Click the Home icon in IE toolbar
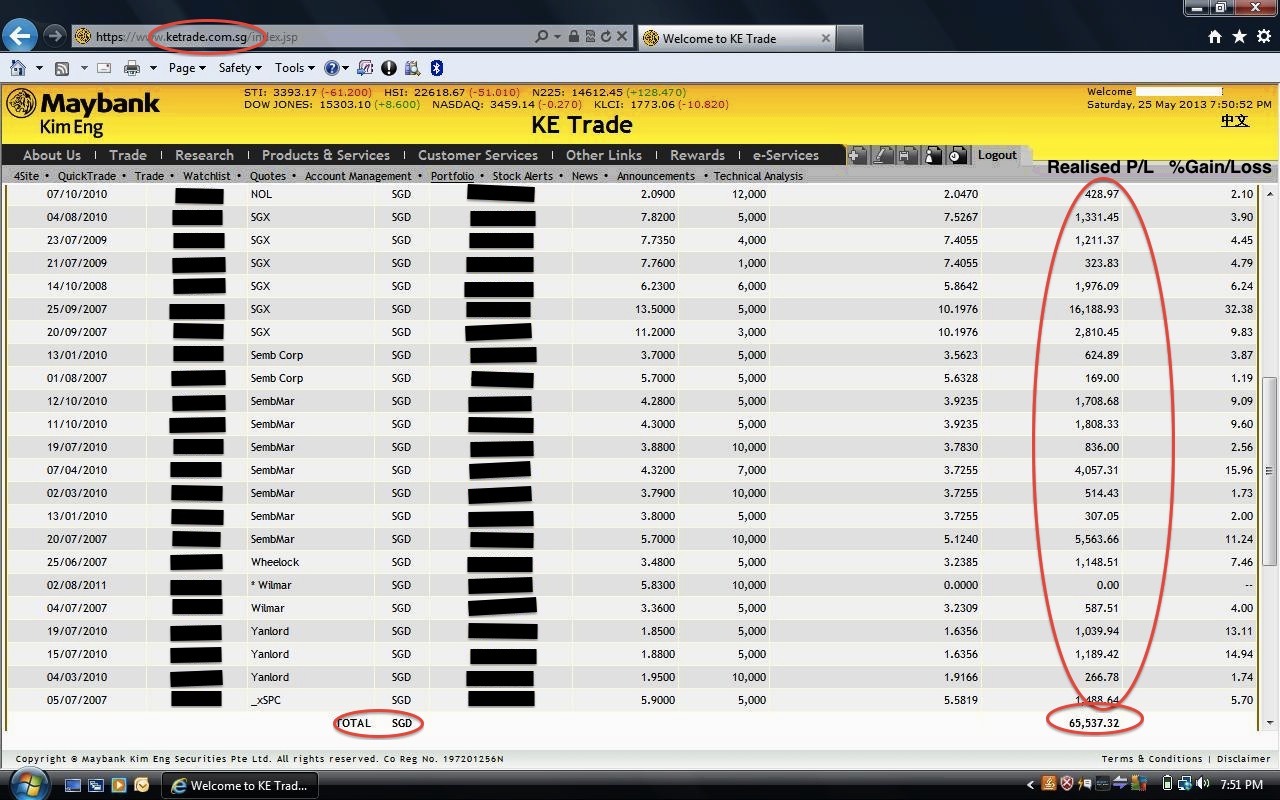 [1214, 37]
